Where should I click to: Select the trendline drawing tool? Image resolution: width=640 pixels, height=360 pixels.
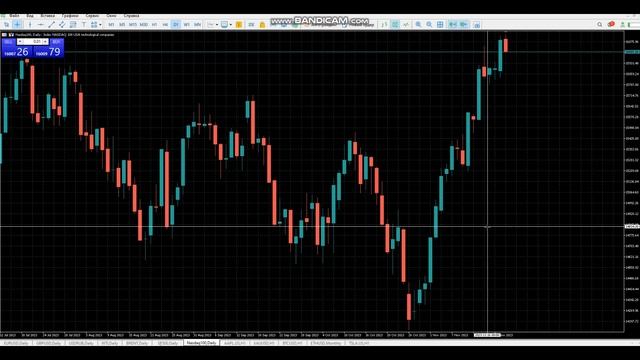point(51,25)
